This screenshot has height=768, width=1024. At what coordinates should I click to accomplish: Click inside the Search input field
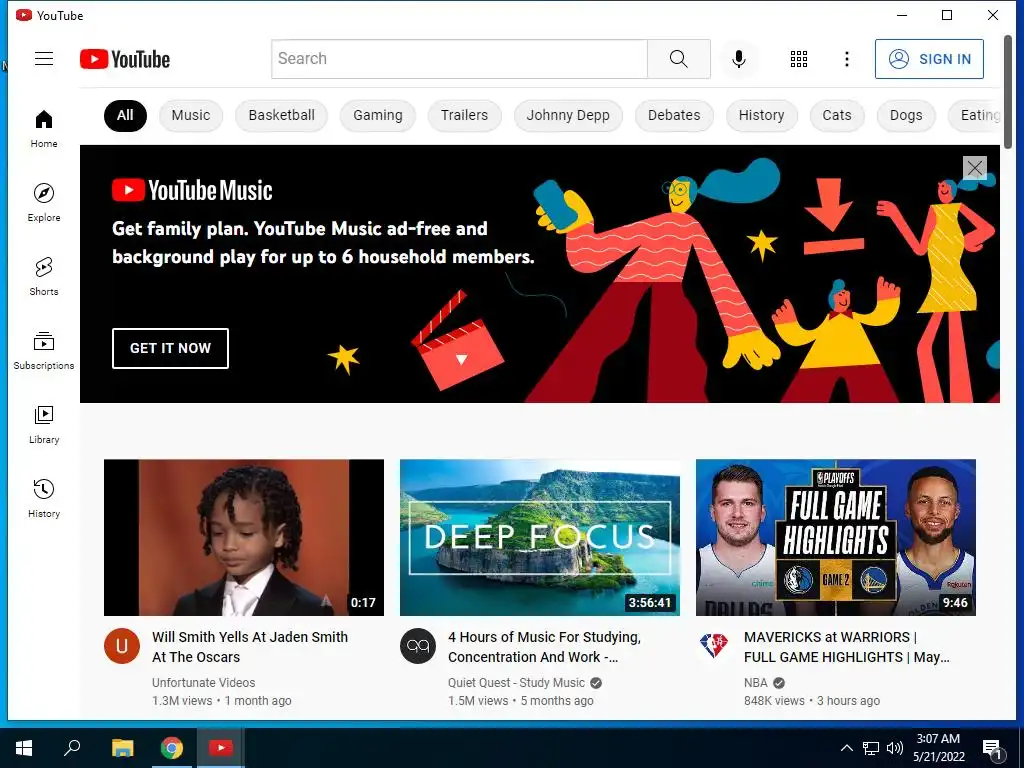click(x=460, y=59)
